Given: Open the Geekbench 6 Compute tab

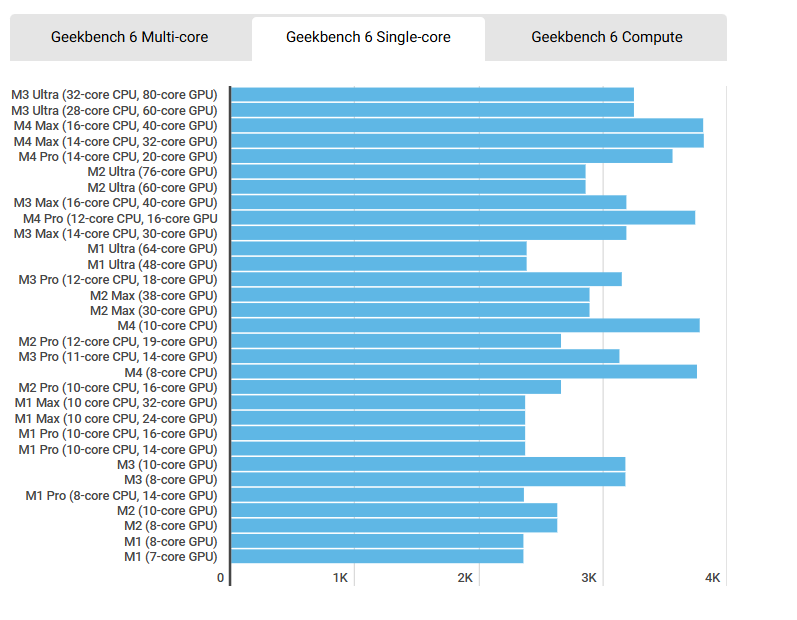Looking at the screenshot, I should pyautogui.click(x=606, y=37).
